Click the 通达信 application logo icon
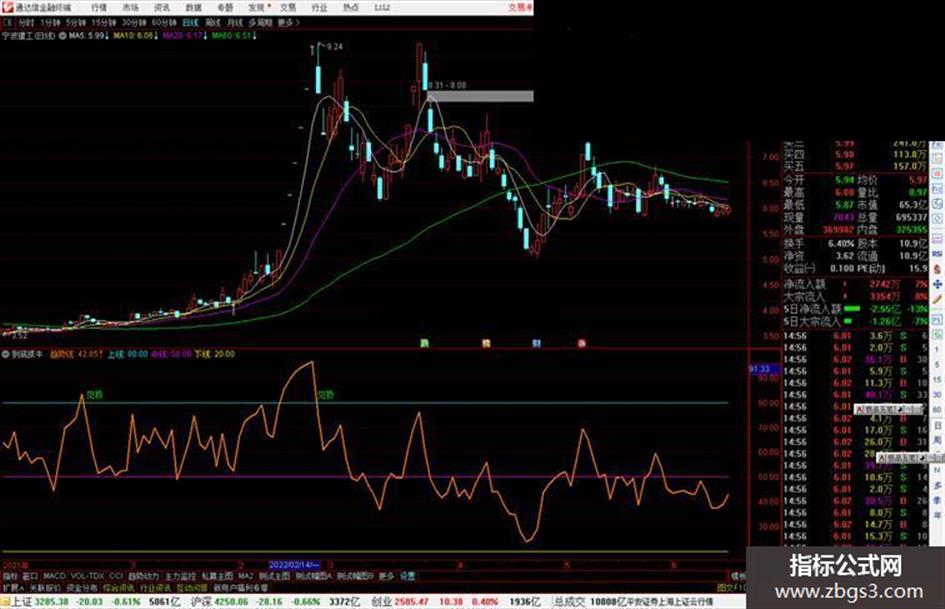 (x=8, y=7)
